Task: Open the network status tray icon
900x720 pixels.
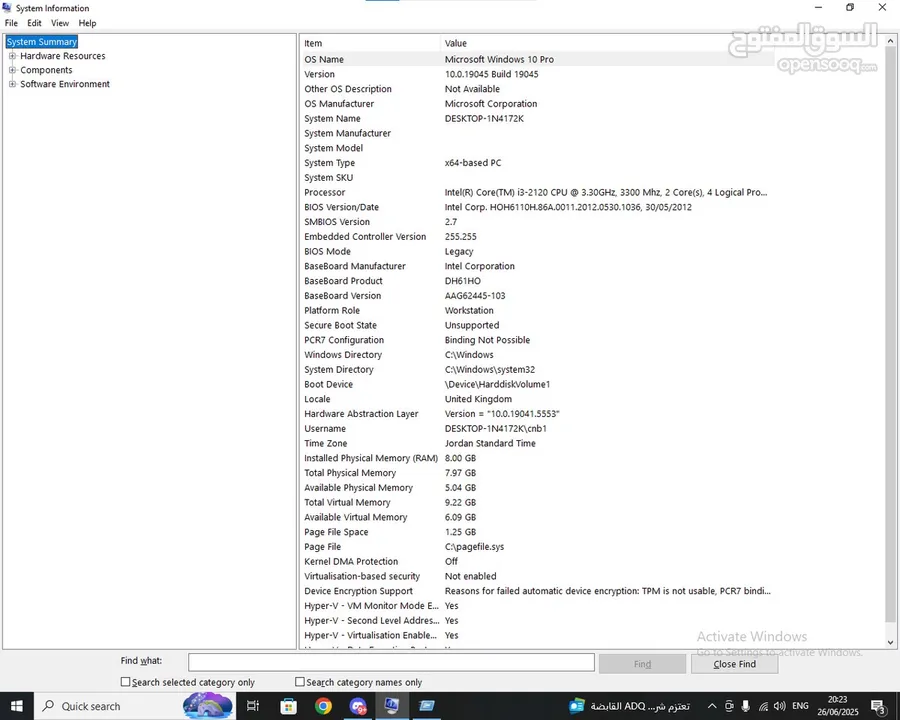Action: pyautogui.click(x=763, y=706)
